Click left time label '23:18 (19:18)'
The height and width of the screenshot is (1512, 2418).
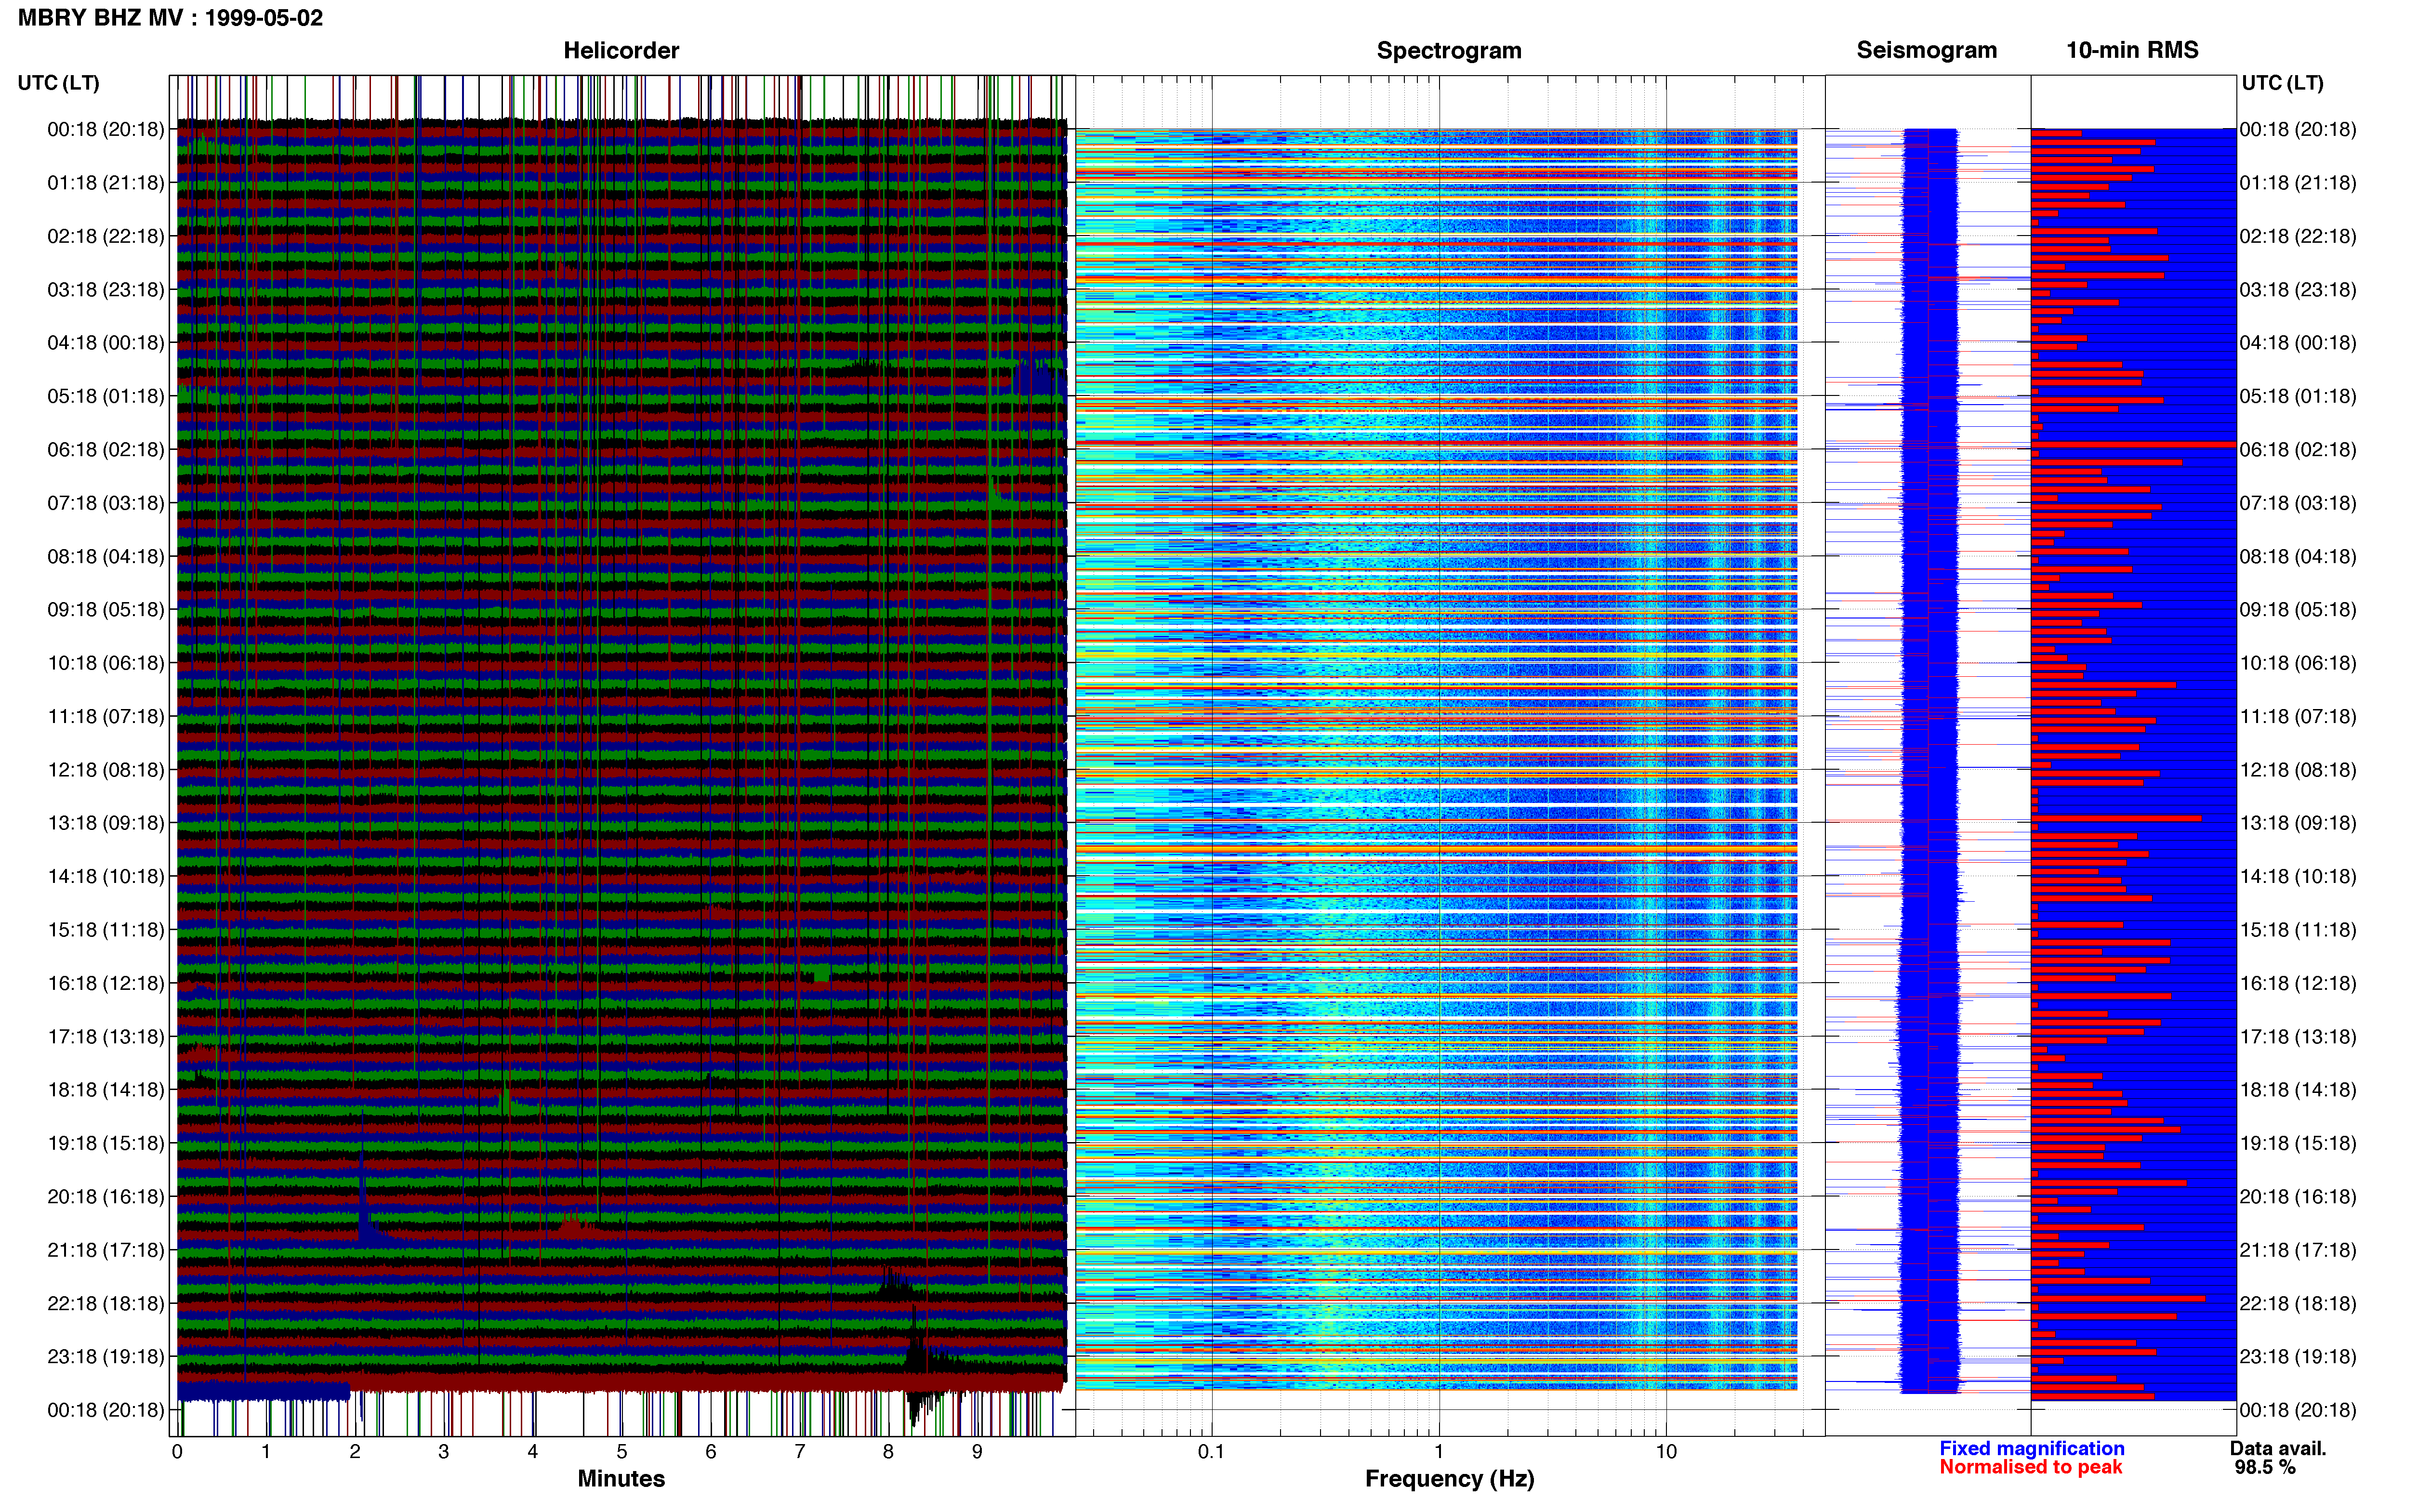point(106,1357)
